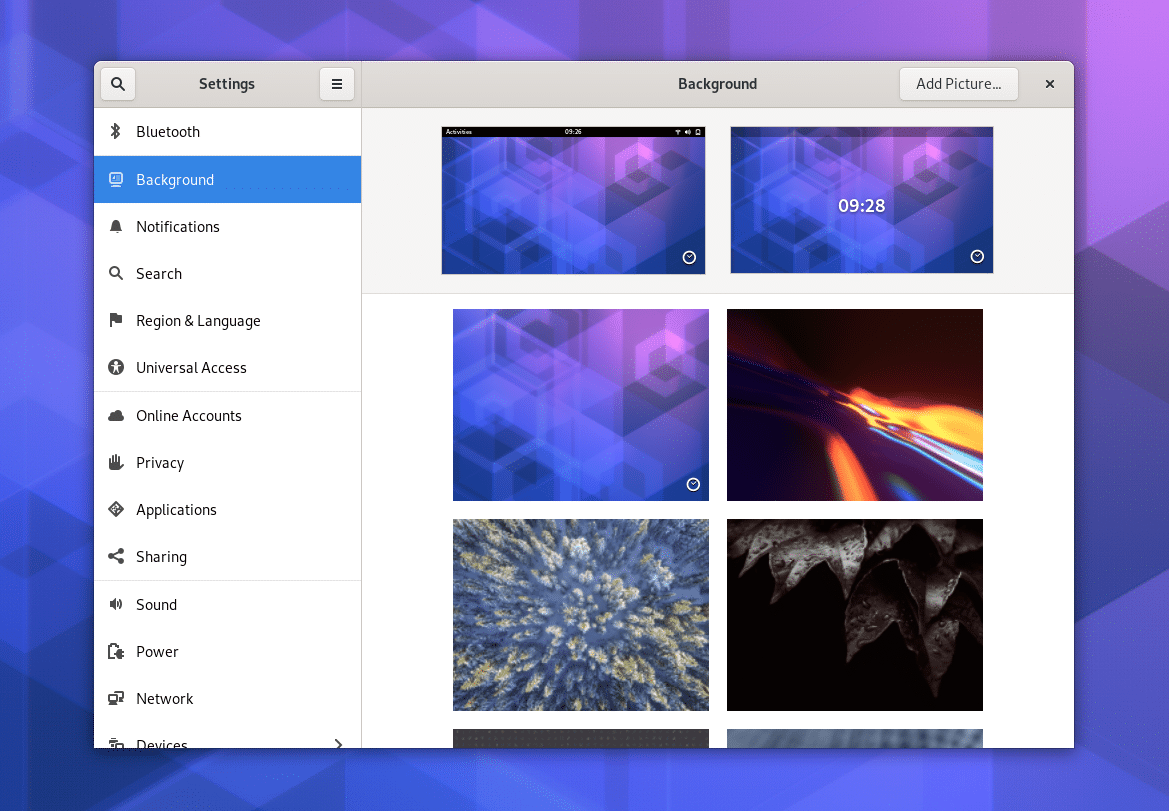Click the Sharing sidebar icon
The width and height of the screenshot is (1169, 811).
116,556
